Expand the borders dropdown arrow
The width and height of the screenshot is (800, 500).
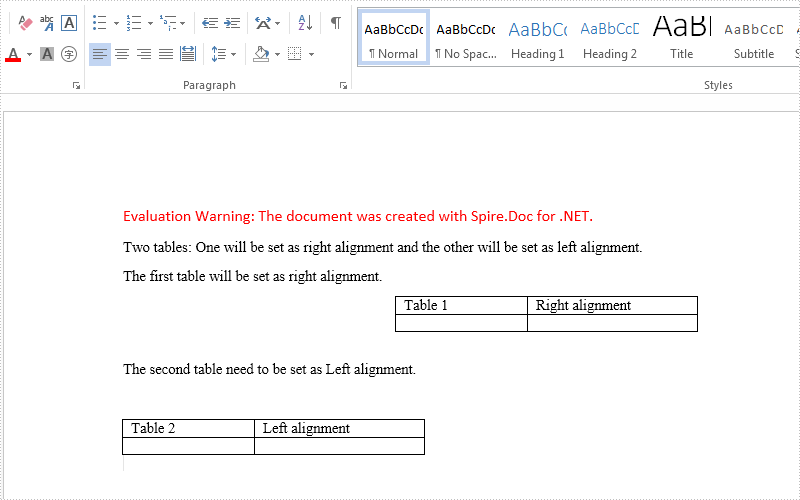click(311, 55)
